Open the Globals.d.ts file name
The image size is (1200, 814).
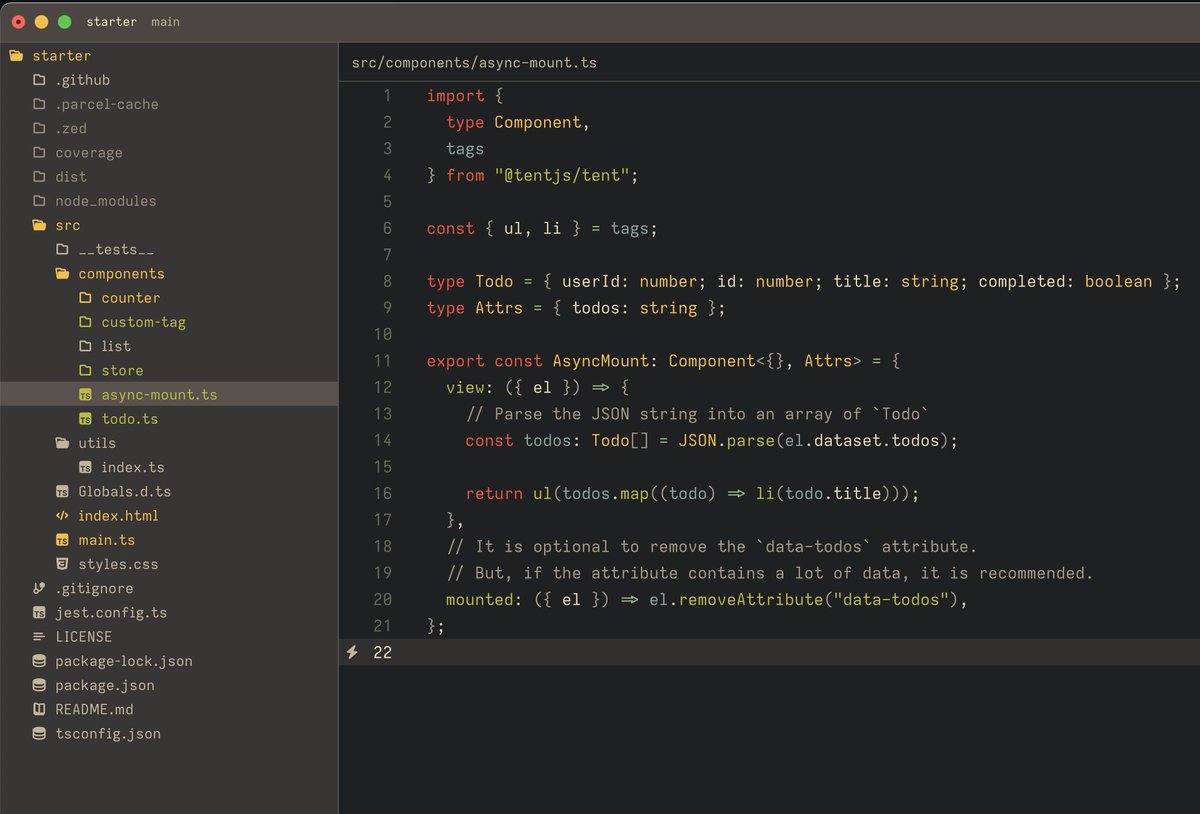[124, 491]
